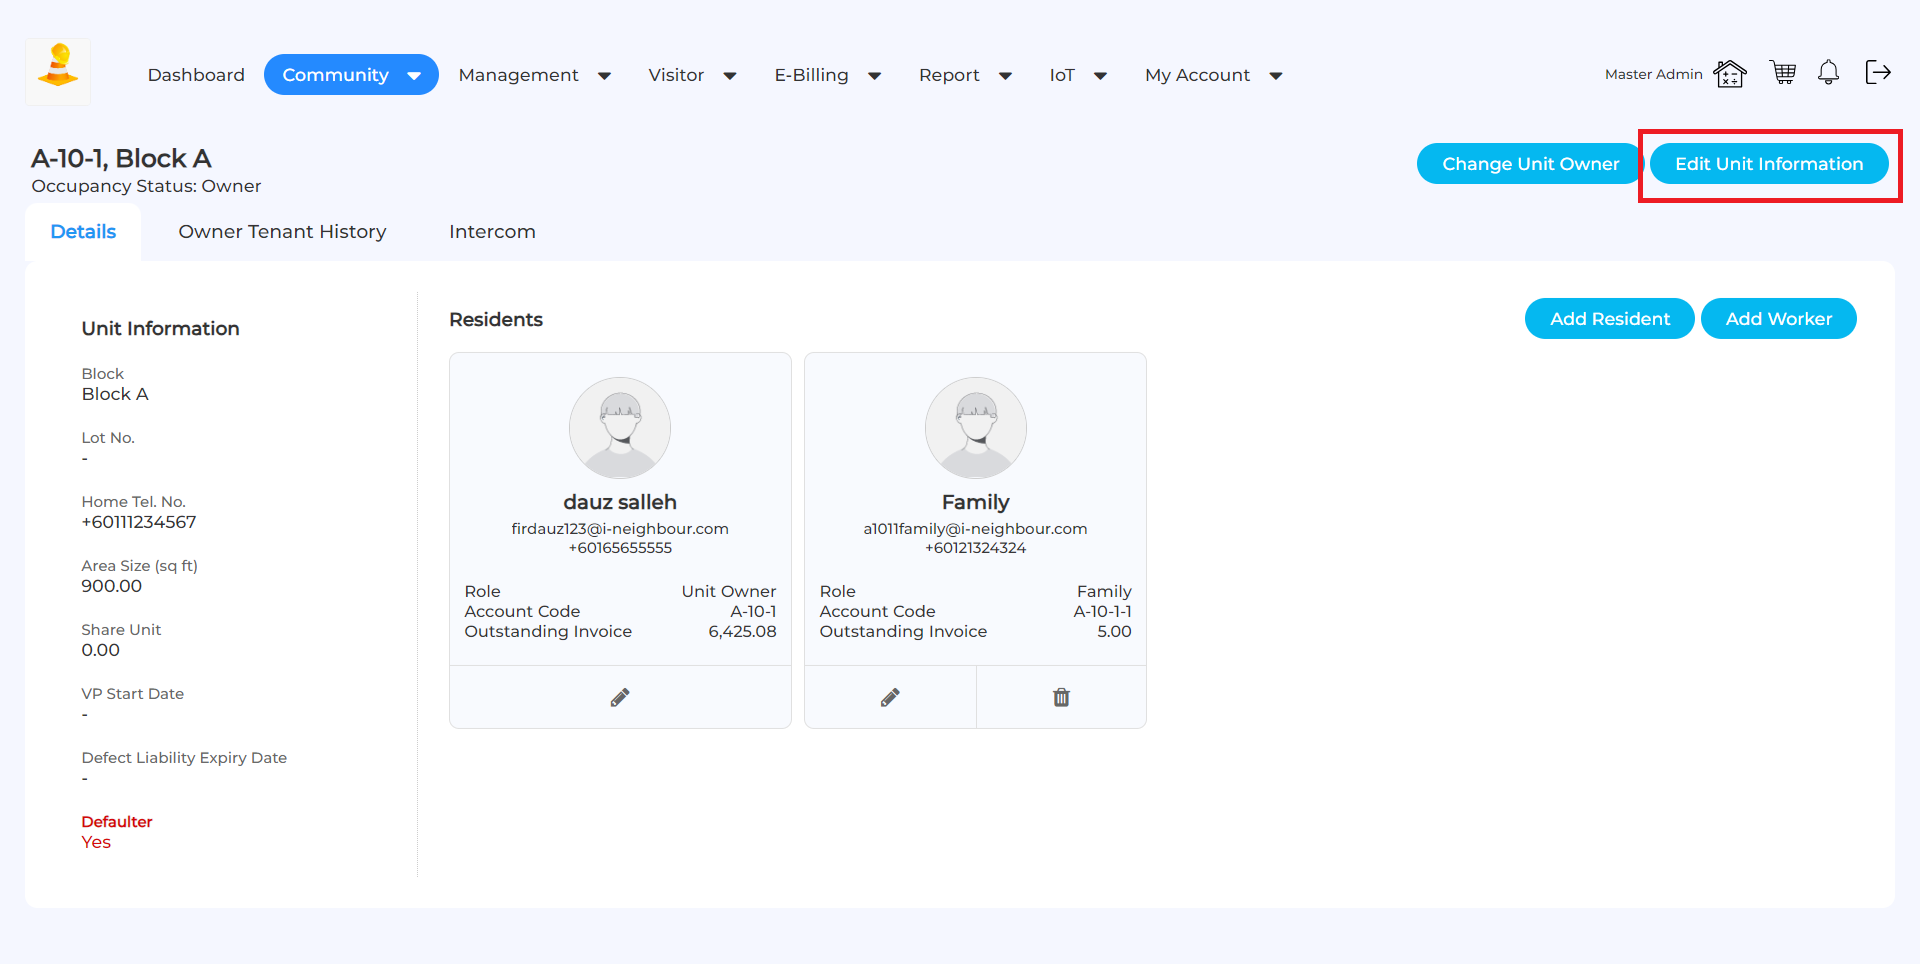The height and width of the screenshot is (964, 1920).
Task: Edit dauz salleh resident with pencil icon
Action: pos(620,697)
